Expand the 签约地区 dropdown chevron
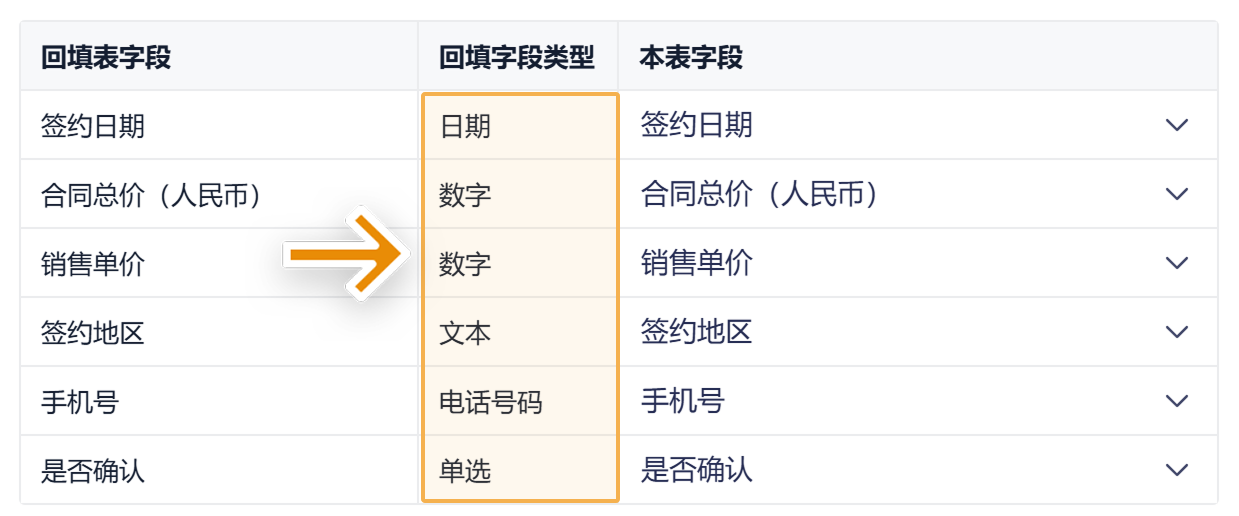The width and height of the screenshot is (1239, 516). point(1177,332)
